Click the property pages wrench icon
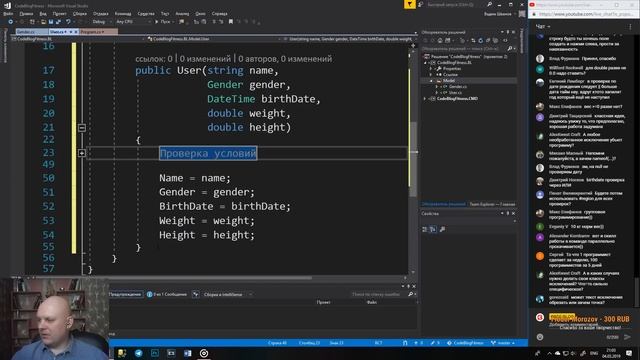The height and width of the screenshot is (360, 640). (443, 229)
